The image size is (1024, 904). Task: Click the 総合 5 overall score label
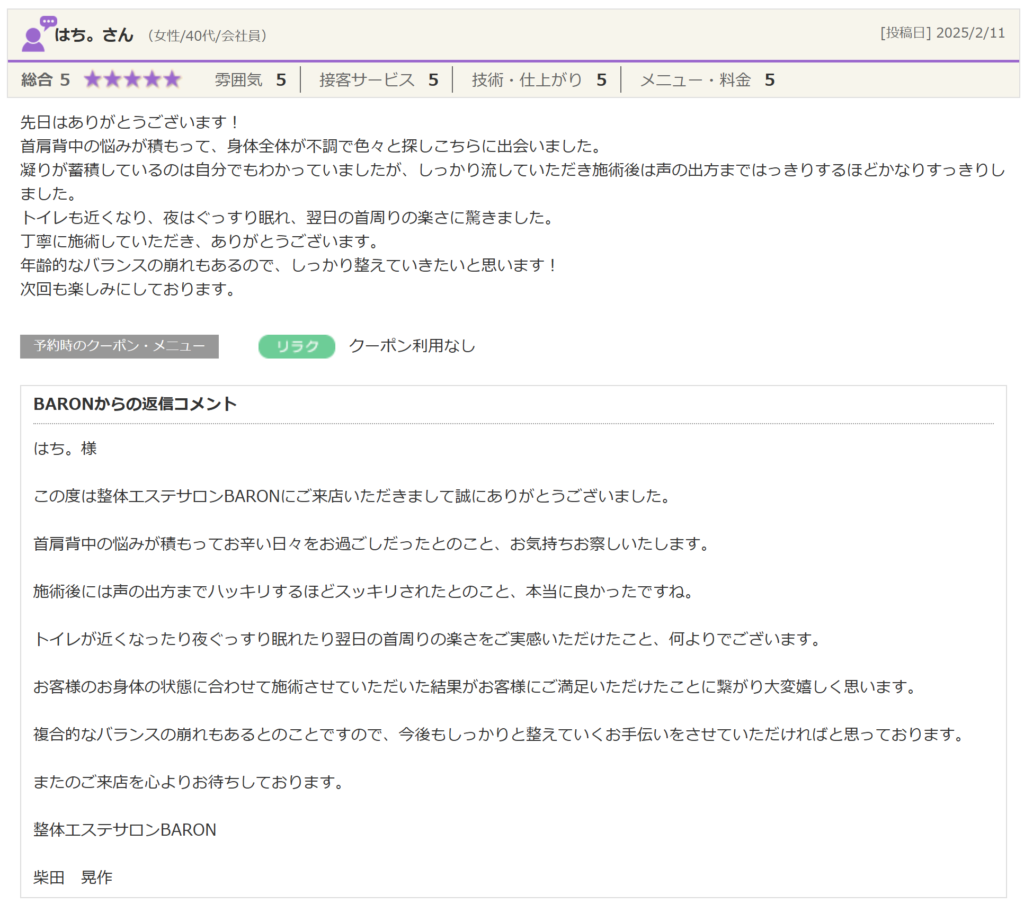tap(46, 80)
